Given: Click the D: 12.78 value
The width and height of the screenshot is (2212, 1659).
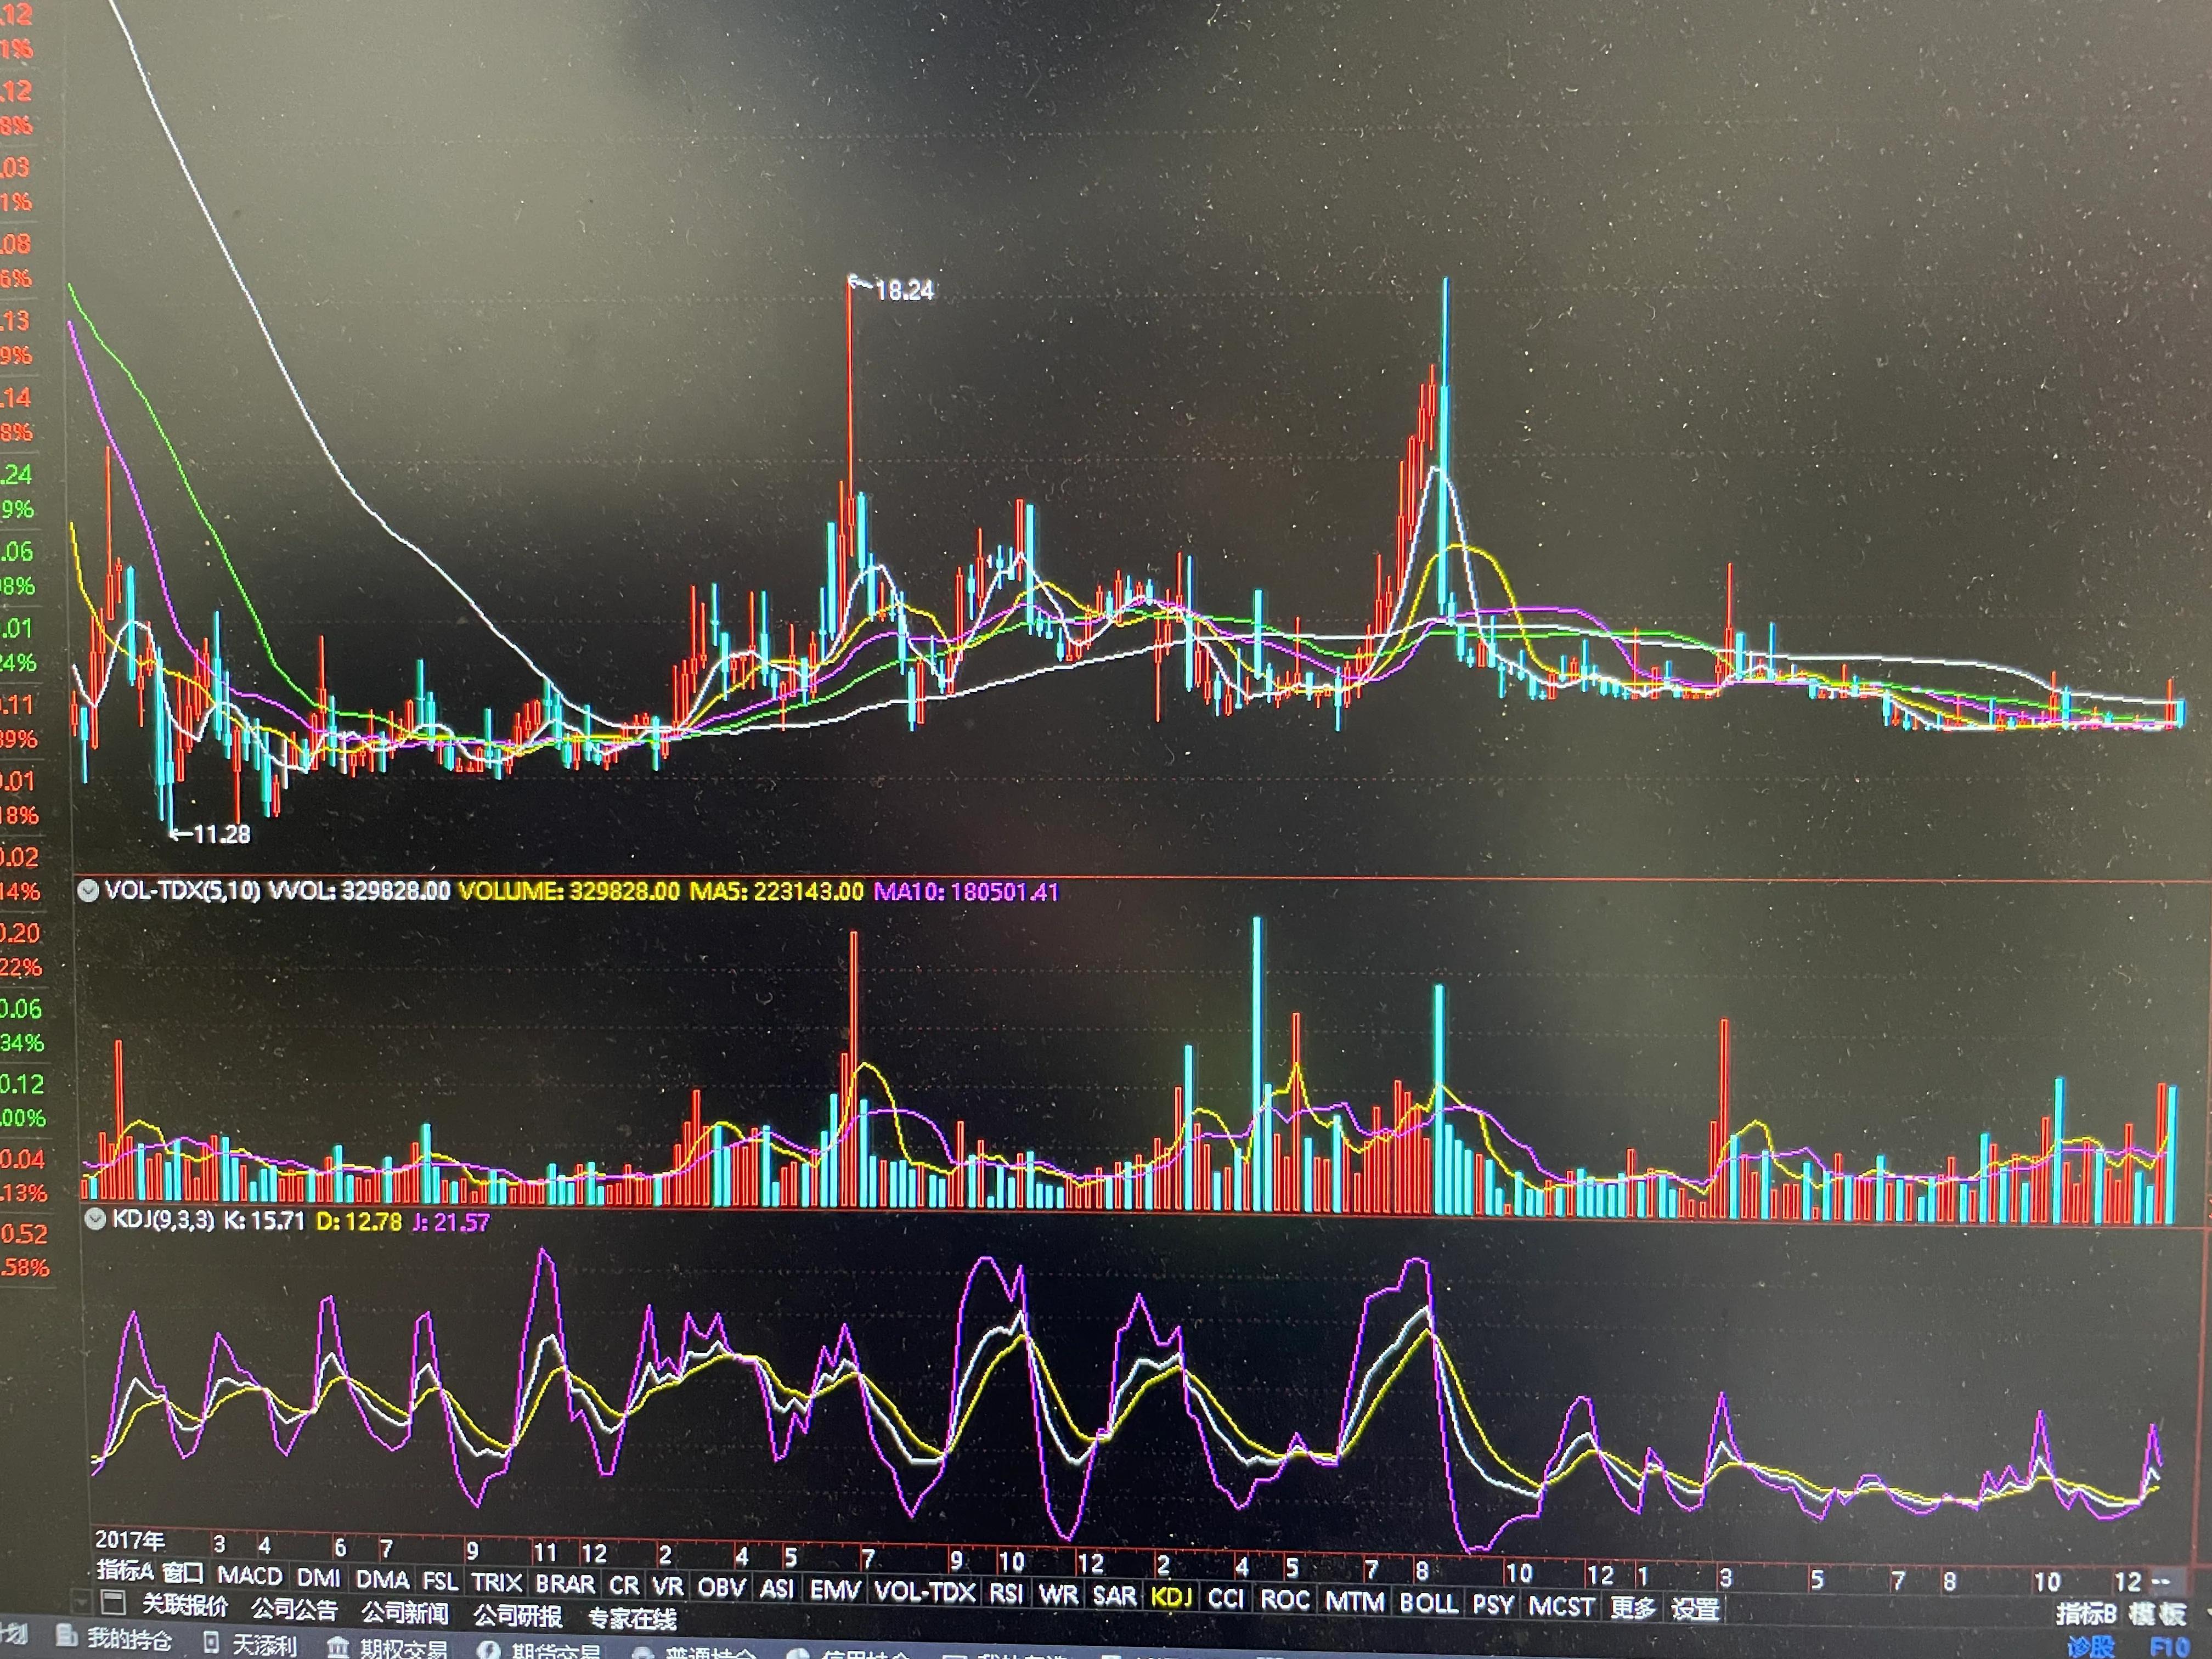Looking at the screenshot, I should pos(358,1222).
